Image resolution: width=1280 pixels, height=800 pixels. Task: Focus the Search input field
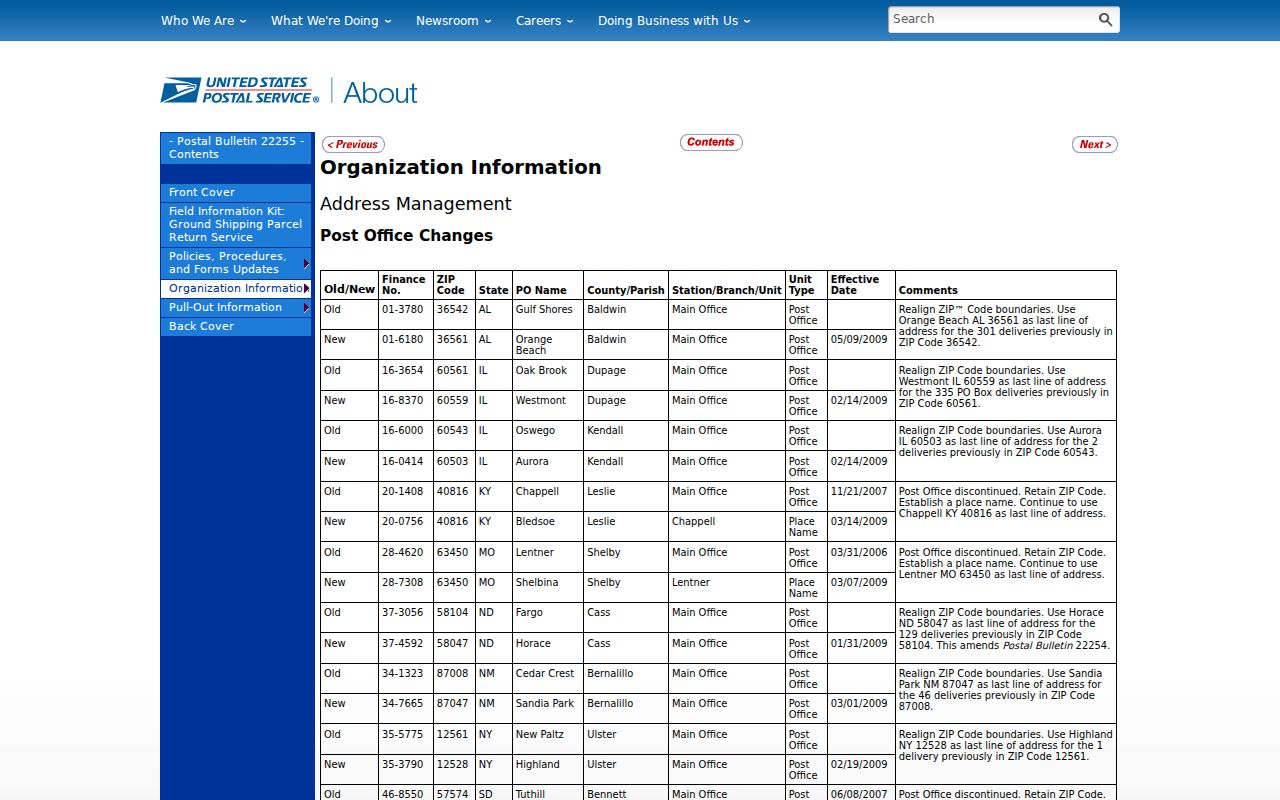point(991,19)
